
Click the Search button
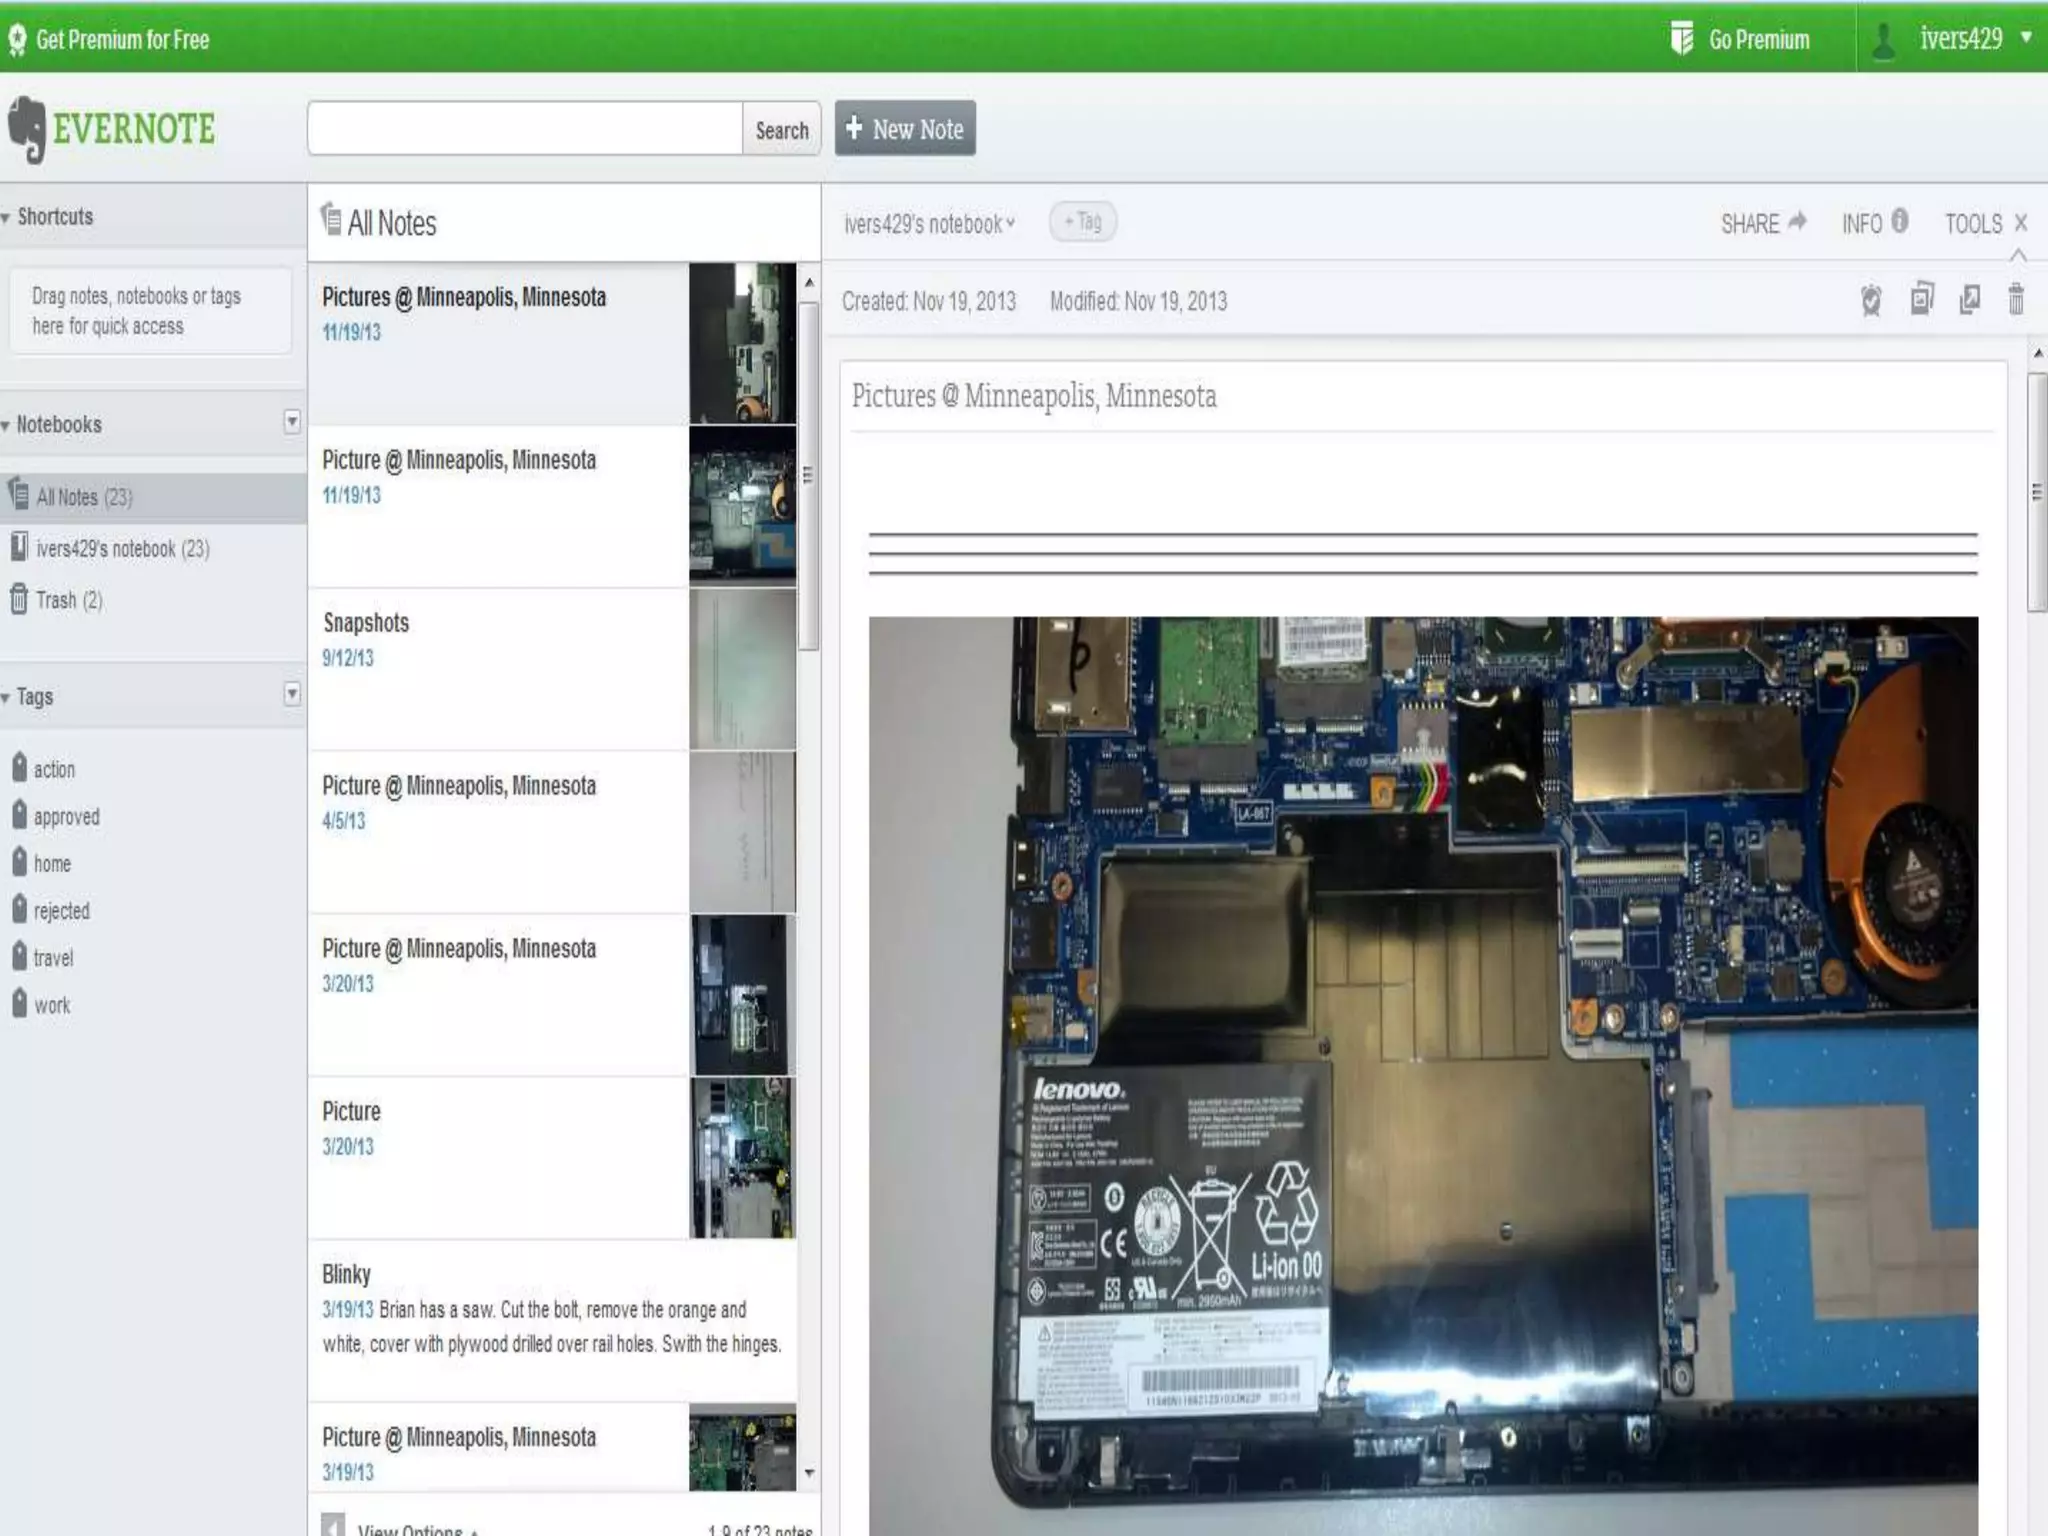click(x=781, y=130)
